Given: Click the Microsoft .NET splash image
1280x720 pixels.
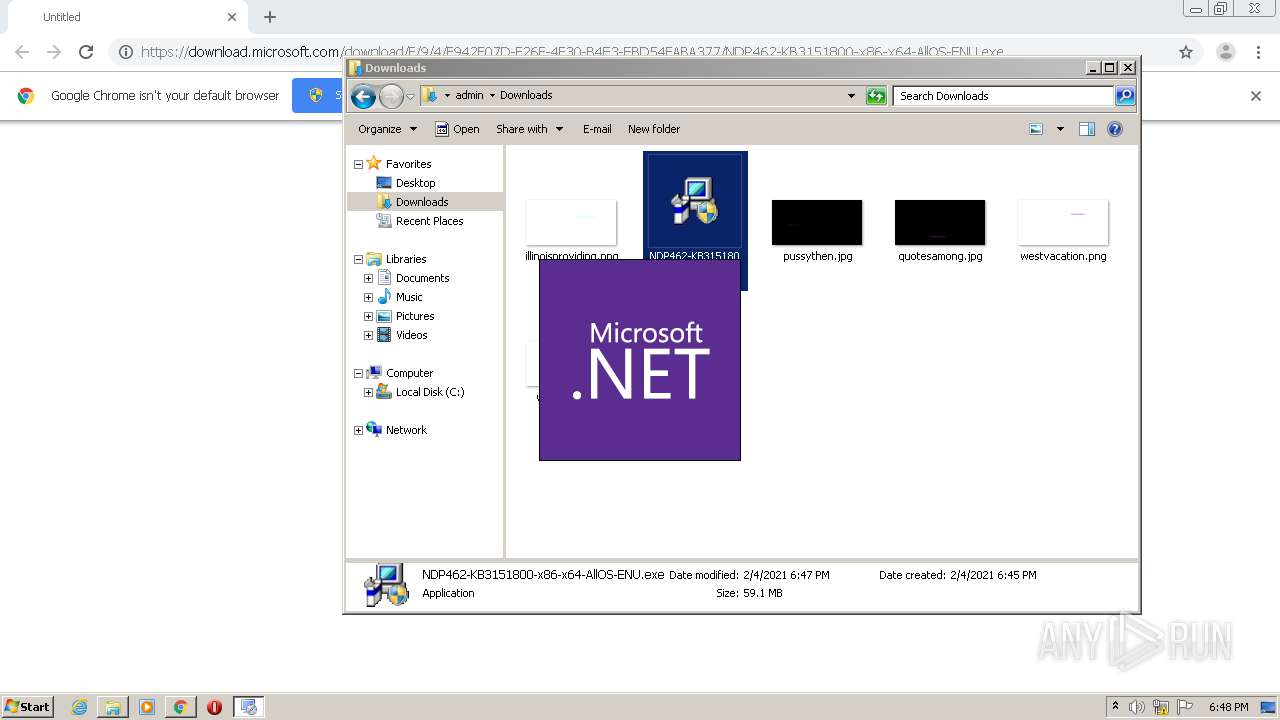Looking at the screenshot, I should click(640, 360).
